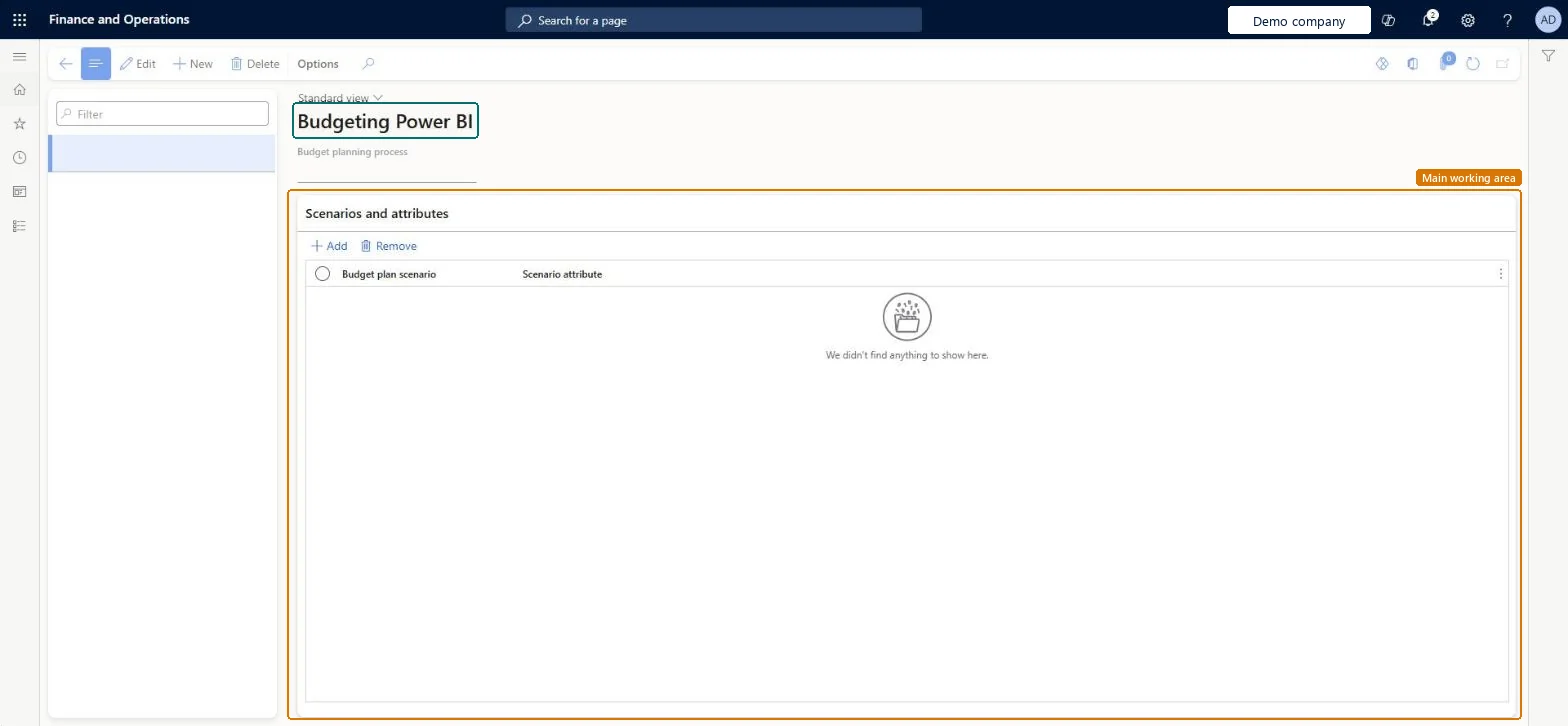
Task: Click the Search for a page box
Action: [714, 20]
